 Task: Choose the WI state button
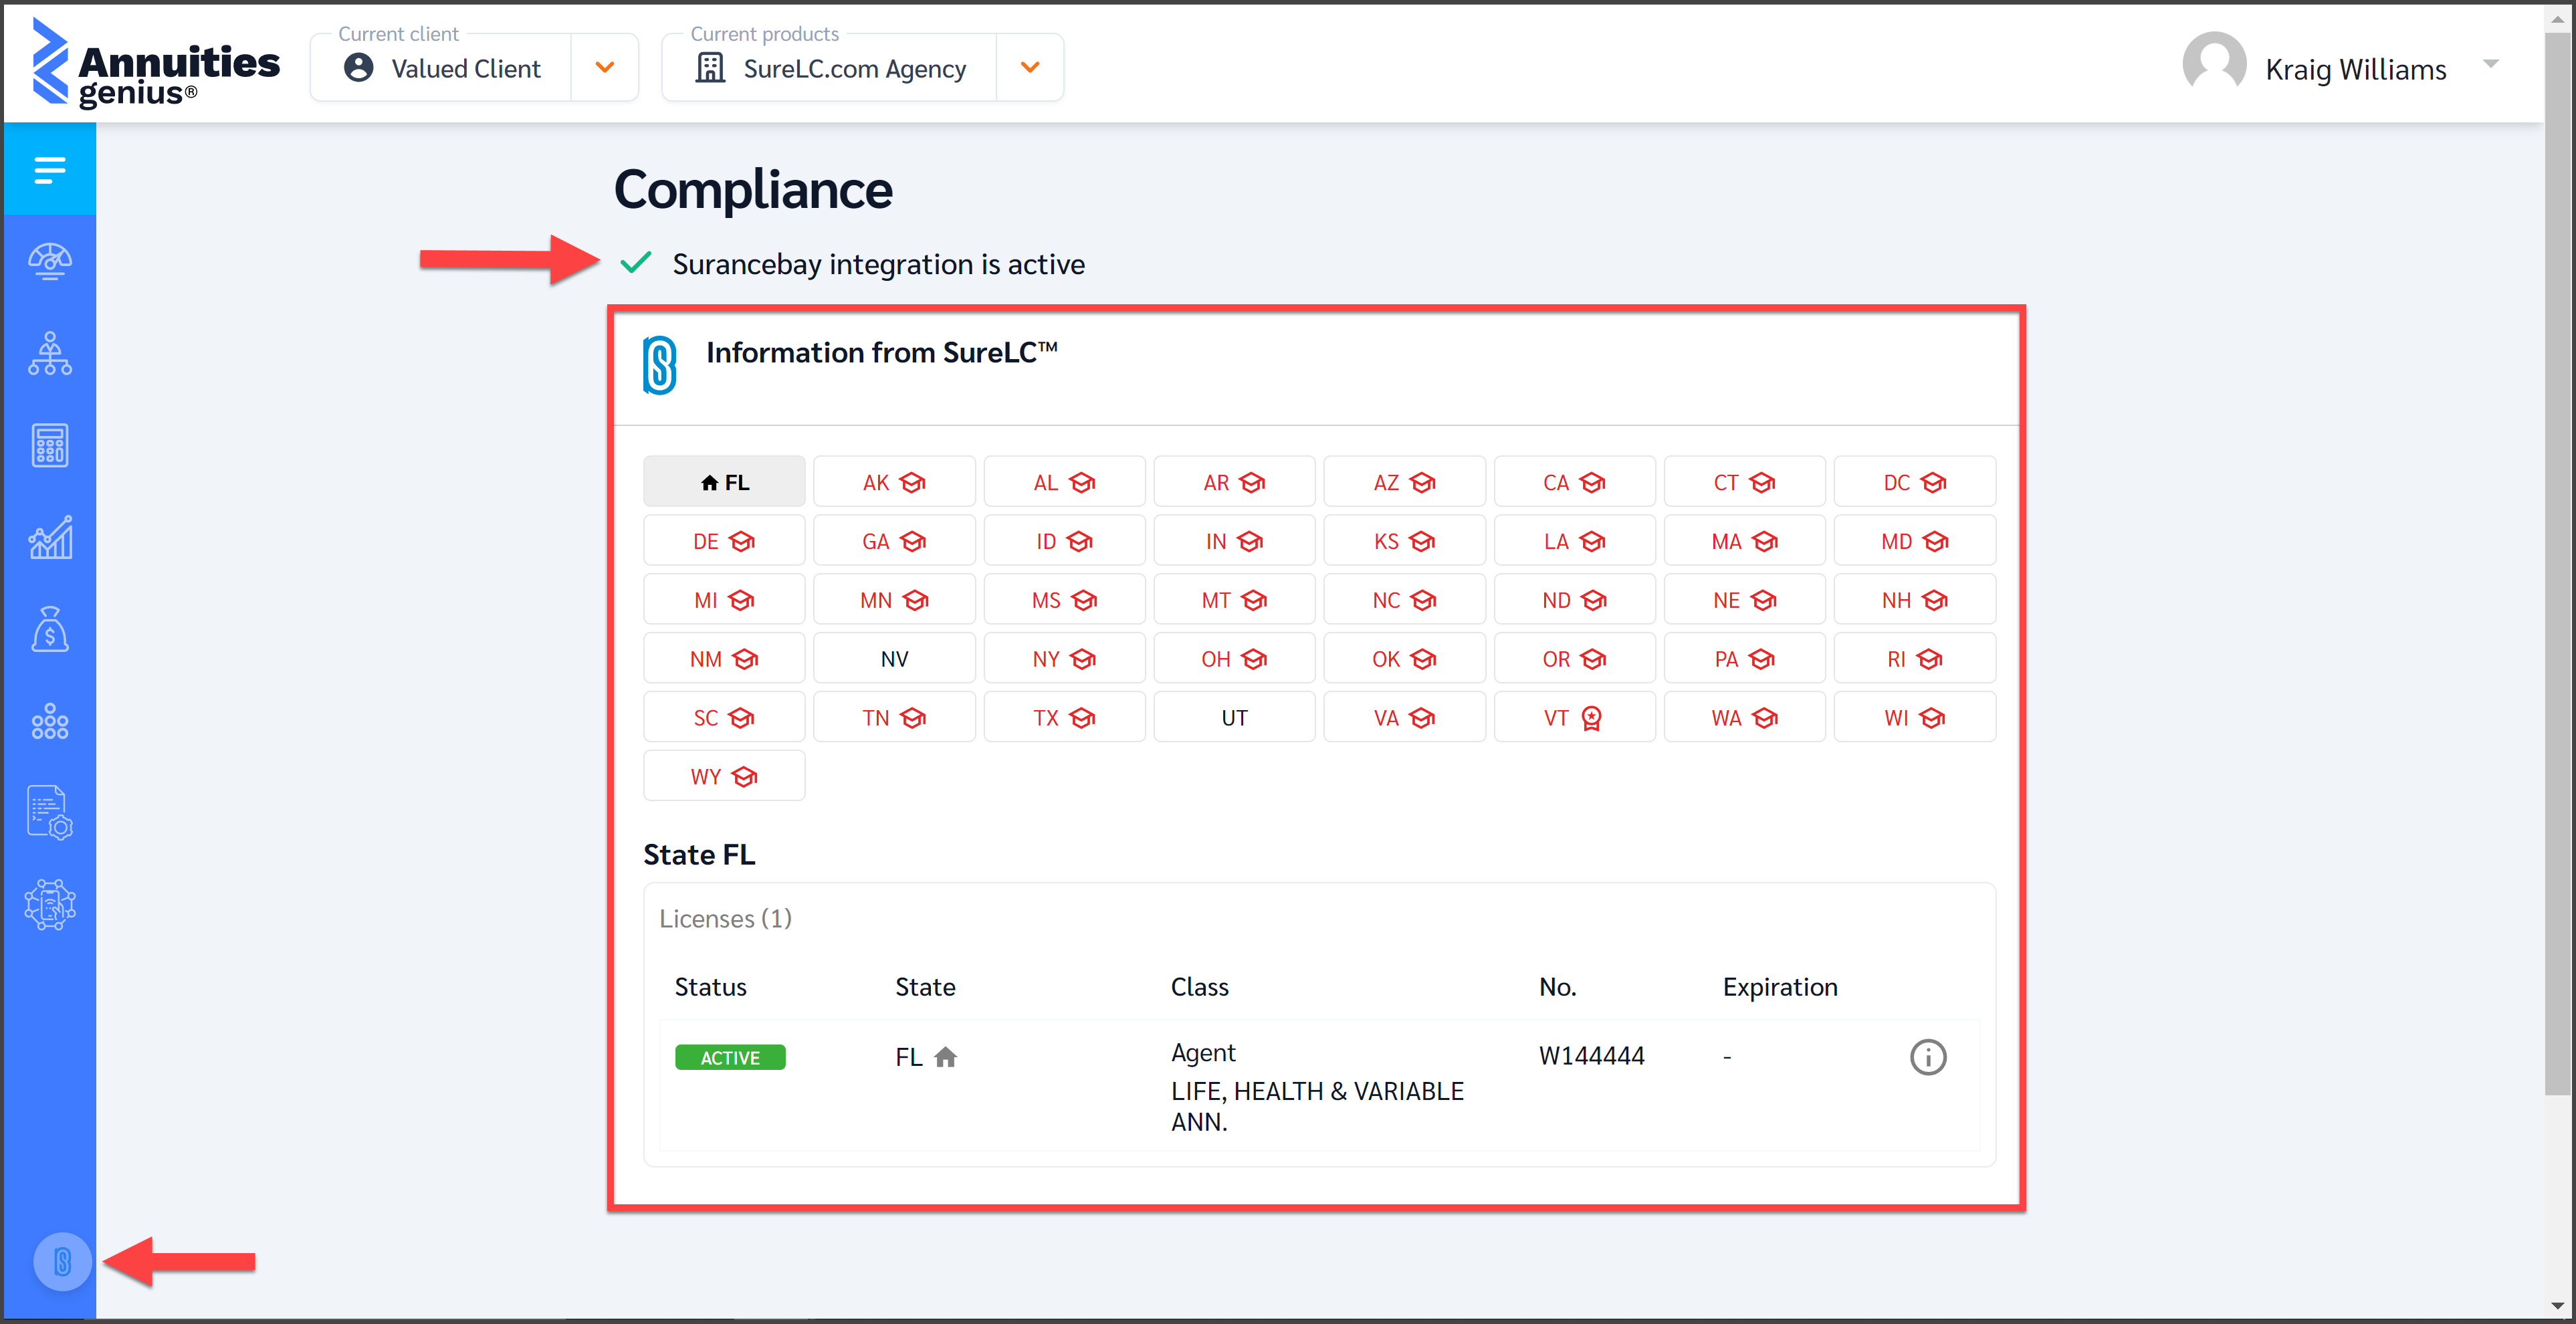click(1914, 718)
